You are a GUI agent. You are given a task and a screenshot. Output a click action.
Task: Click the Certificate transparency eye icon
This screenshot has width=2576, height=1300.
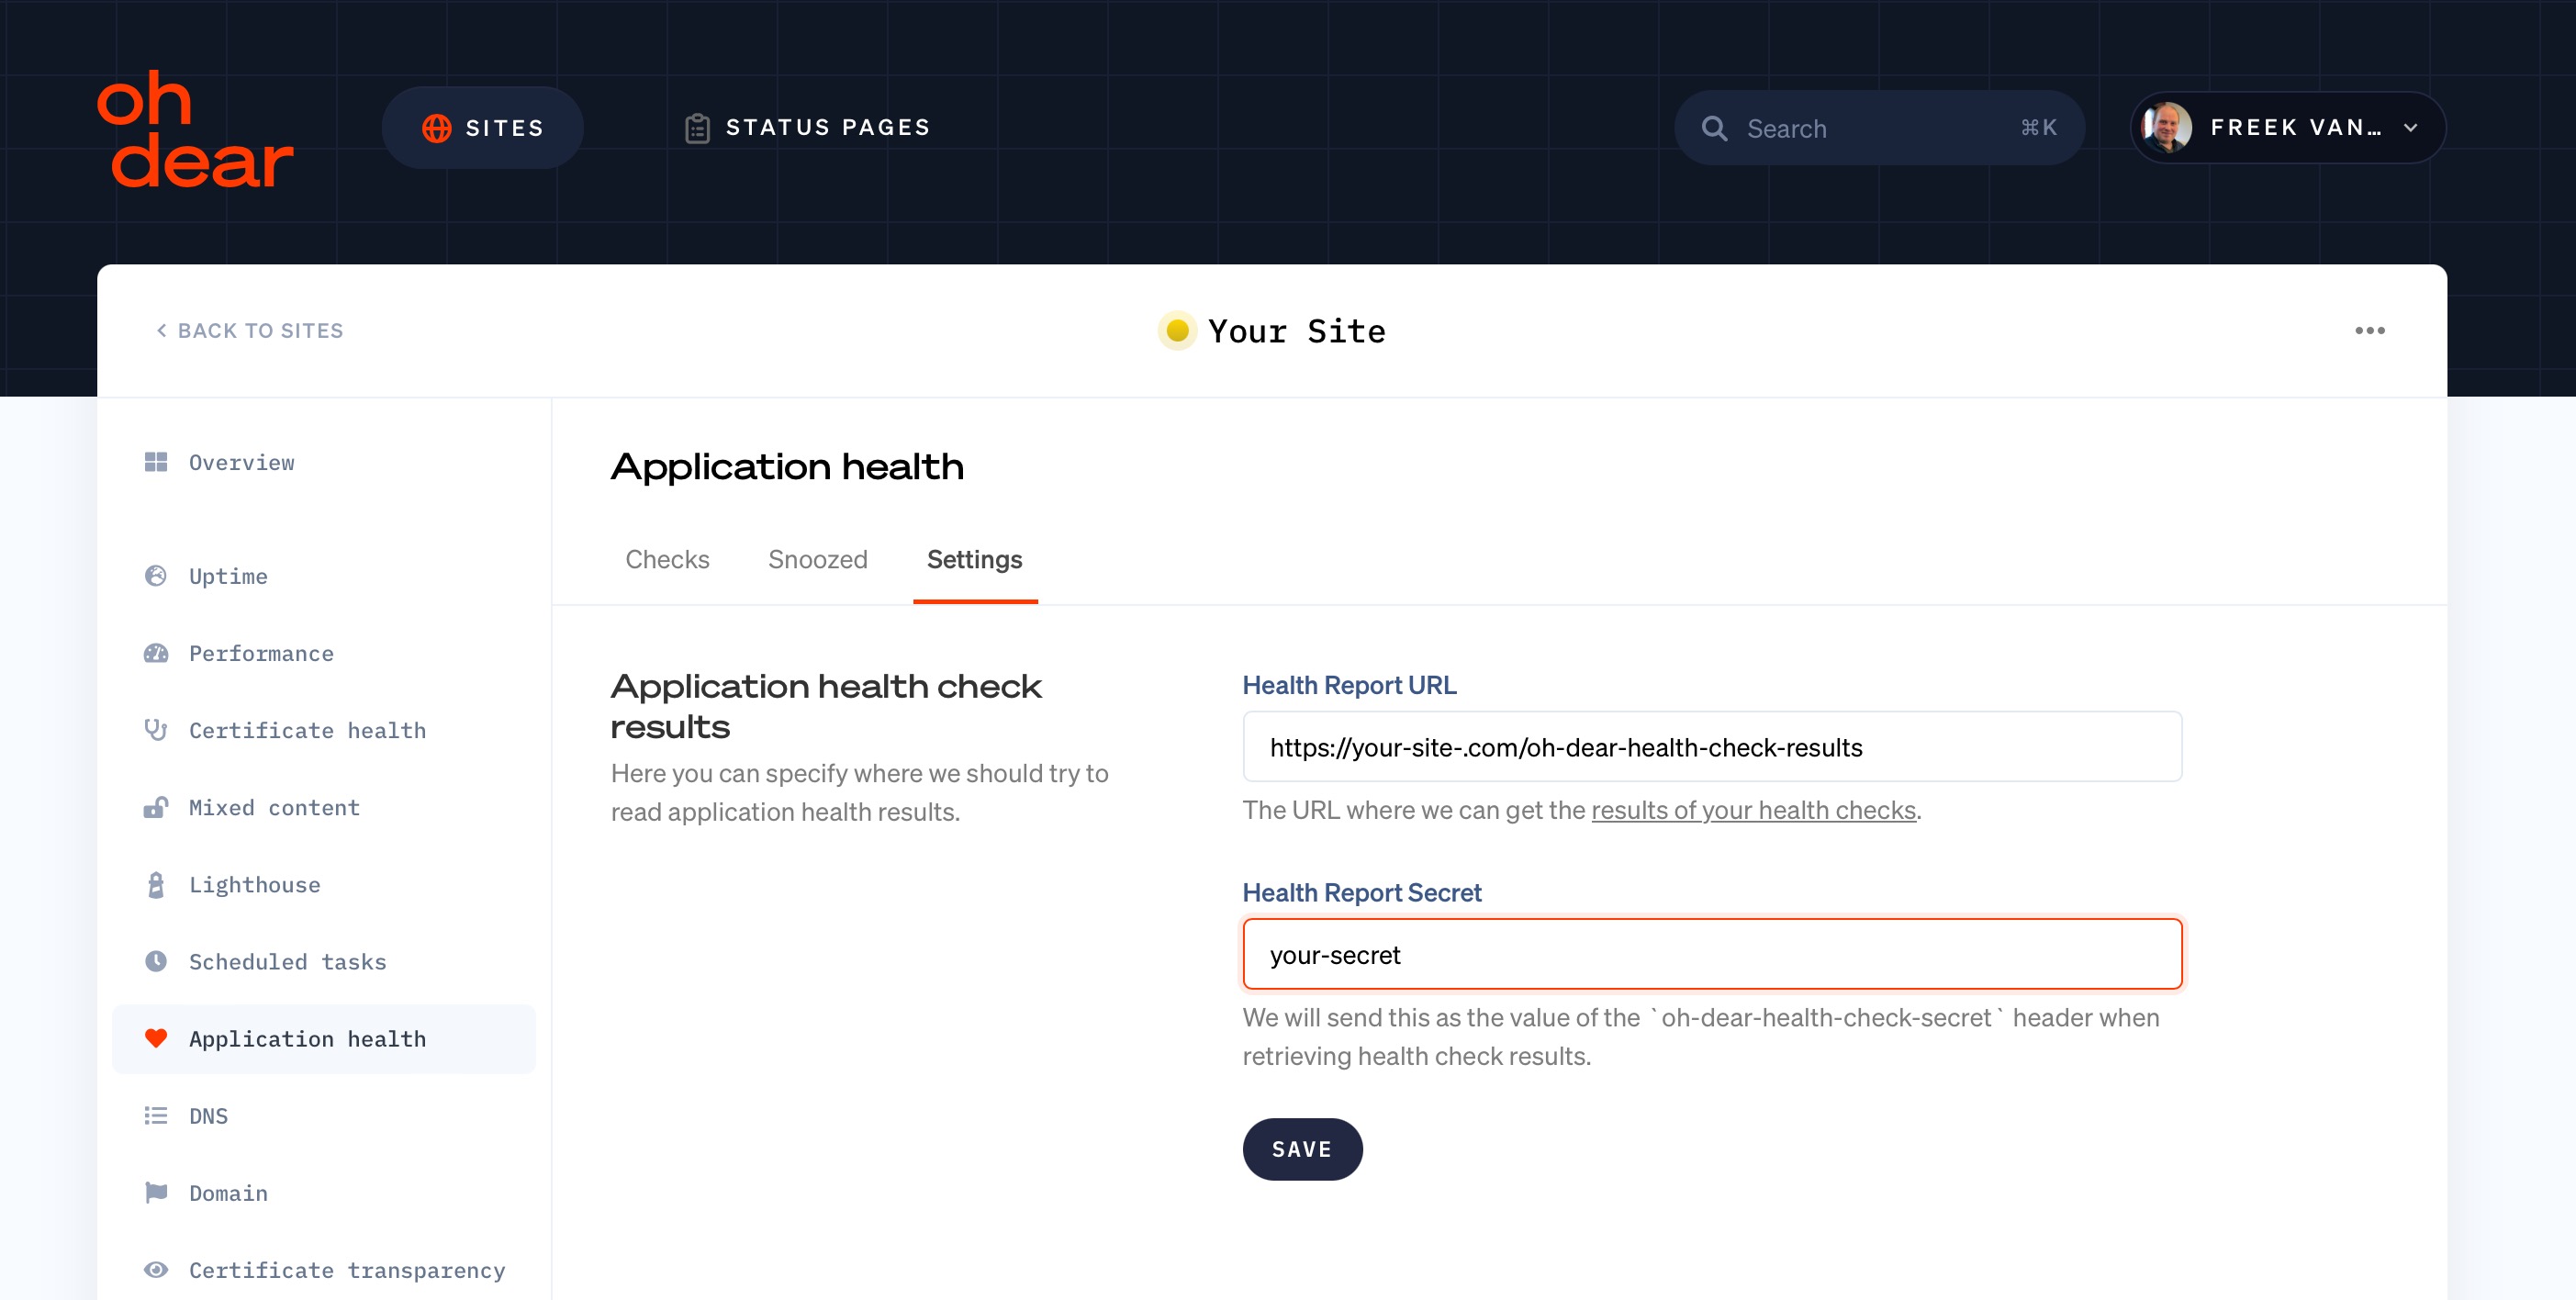(156, 1270)
